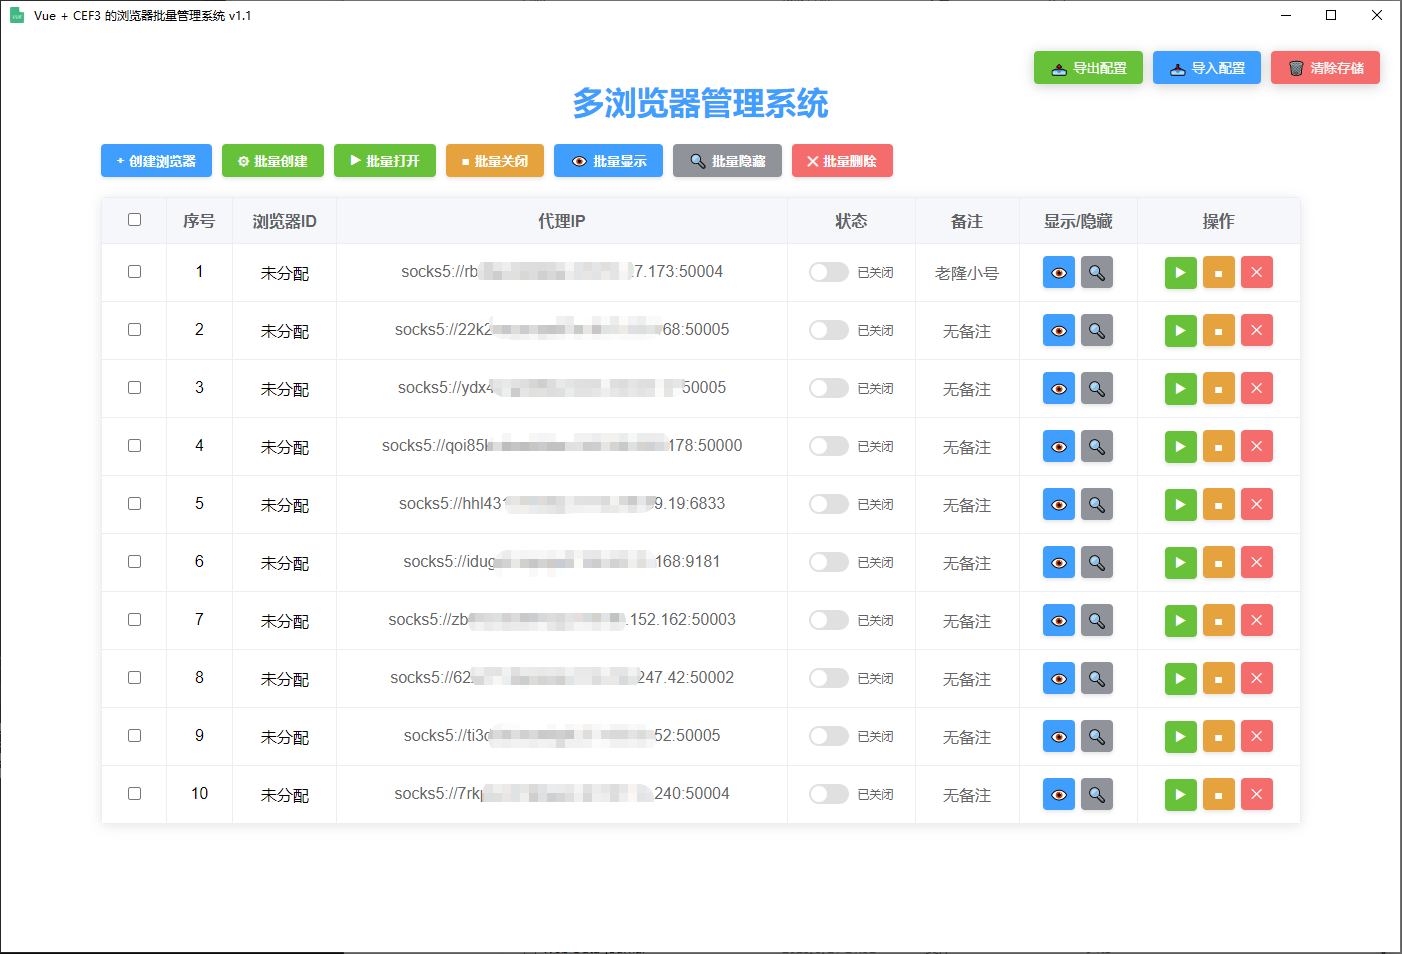The width and height of the screenshot is (1402, 954).
Task: Click green play icon in row 1
Action: point(1180,273)
